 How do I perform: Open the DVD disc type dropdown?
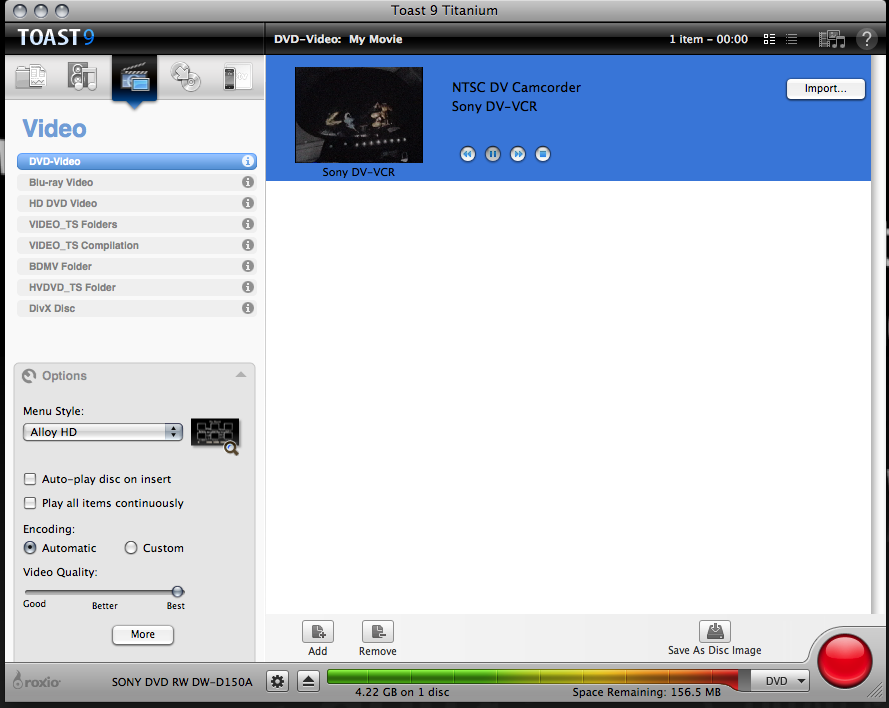780,681
